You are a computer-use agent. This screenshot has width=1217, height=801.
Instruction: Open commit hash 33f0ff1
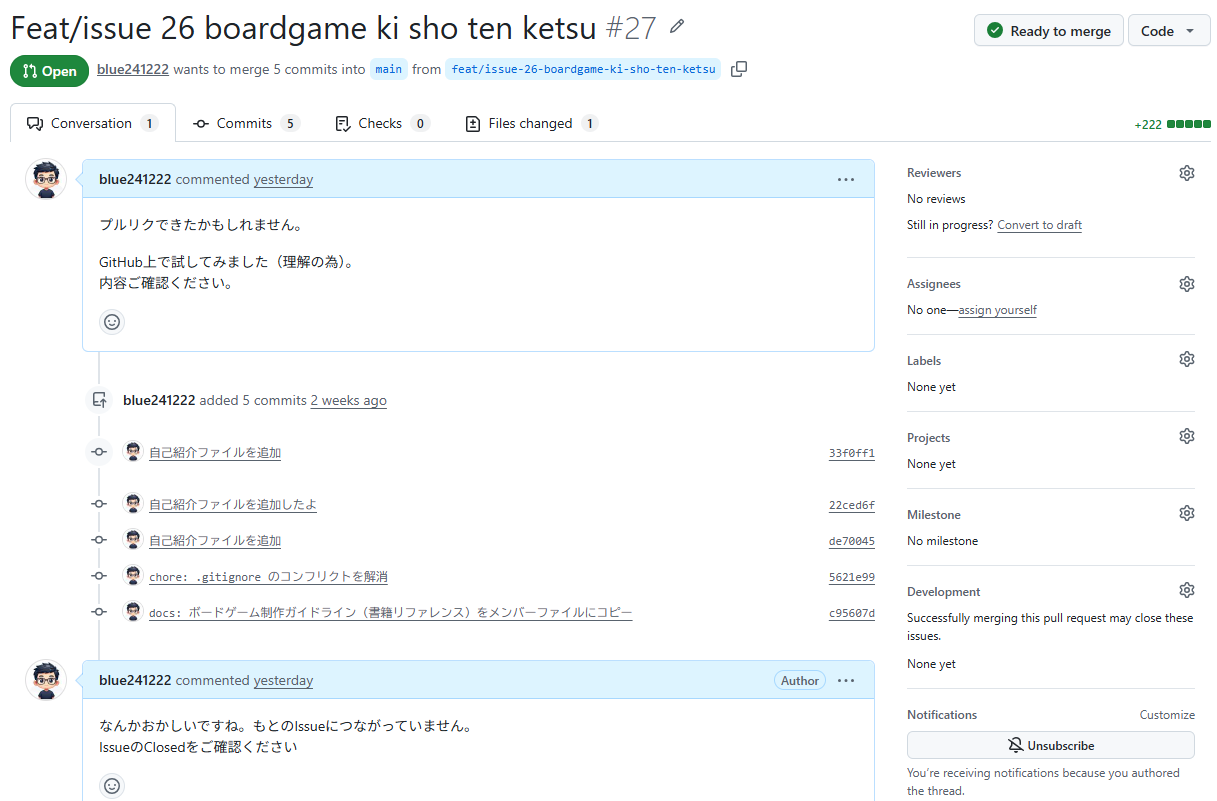pos(851,453)
